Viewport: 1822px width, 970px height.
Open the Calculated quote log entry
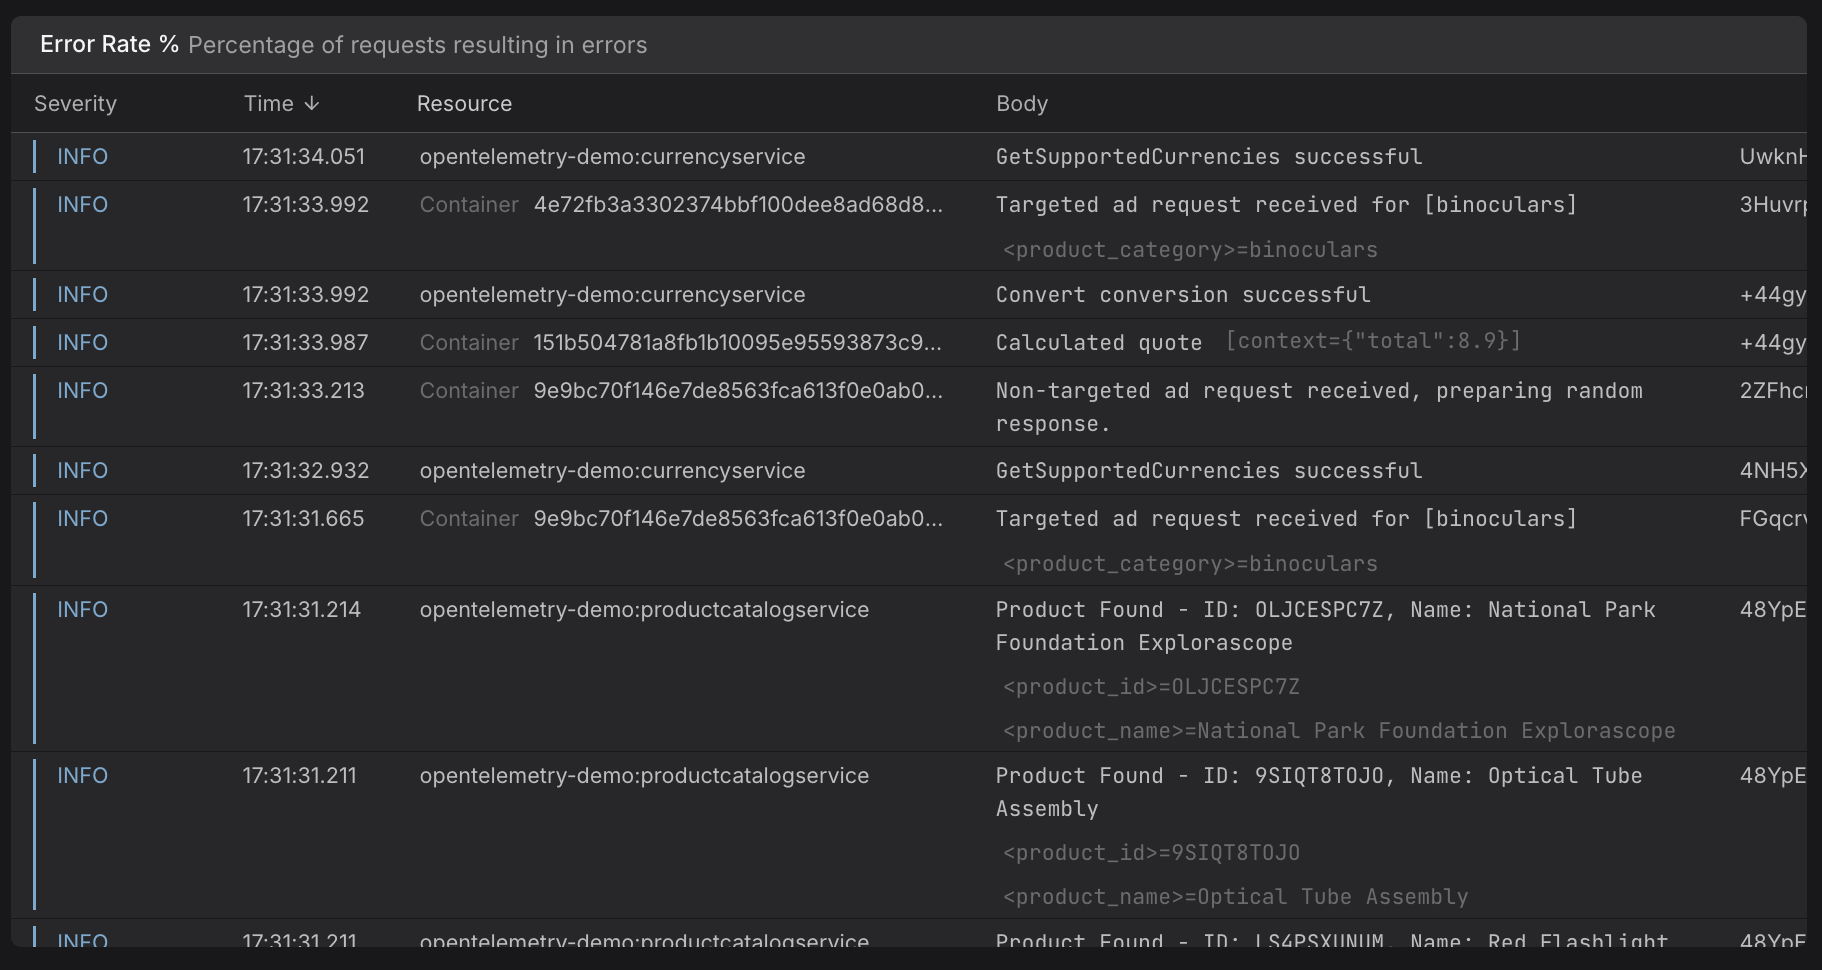[x=1098, y=342]
